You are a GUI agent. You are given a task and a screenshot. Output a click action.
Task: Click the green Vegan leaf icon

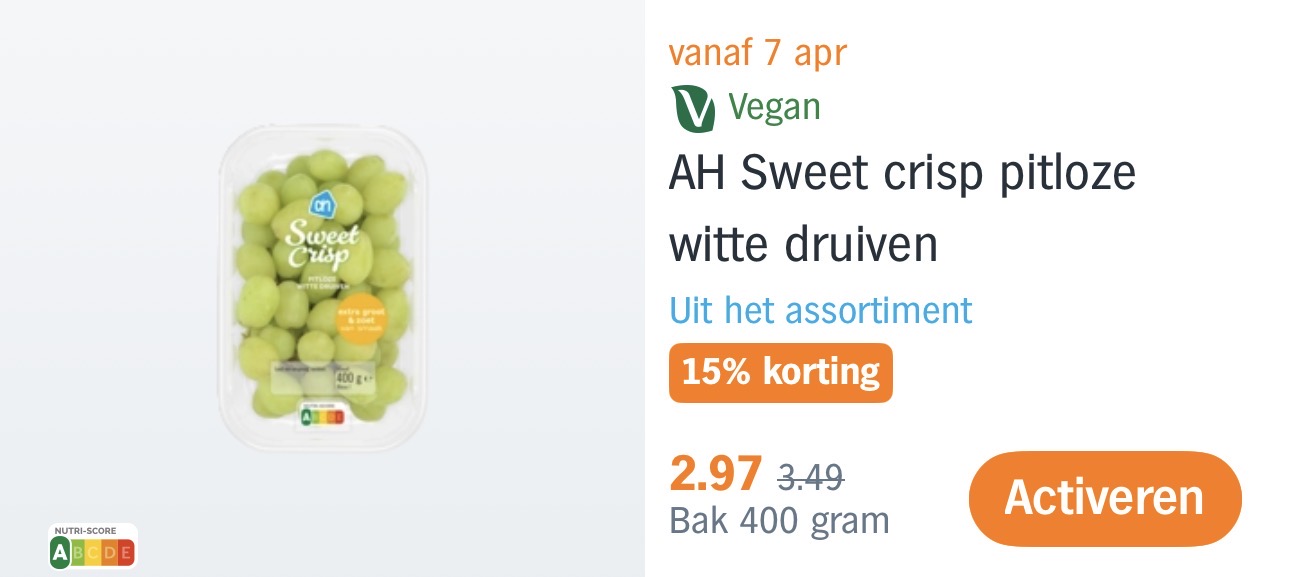(x=693, y=109)
